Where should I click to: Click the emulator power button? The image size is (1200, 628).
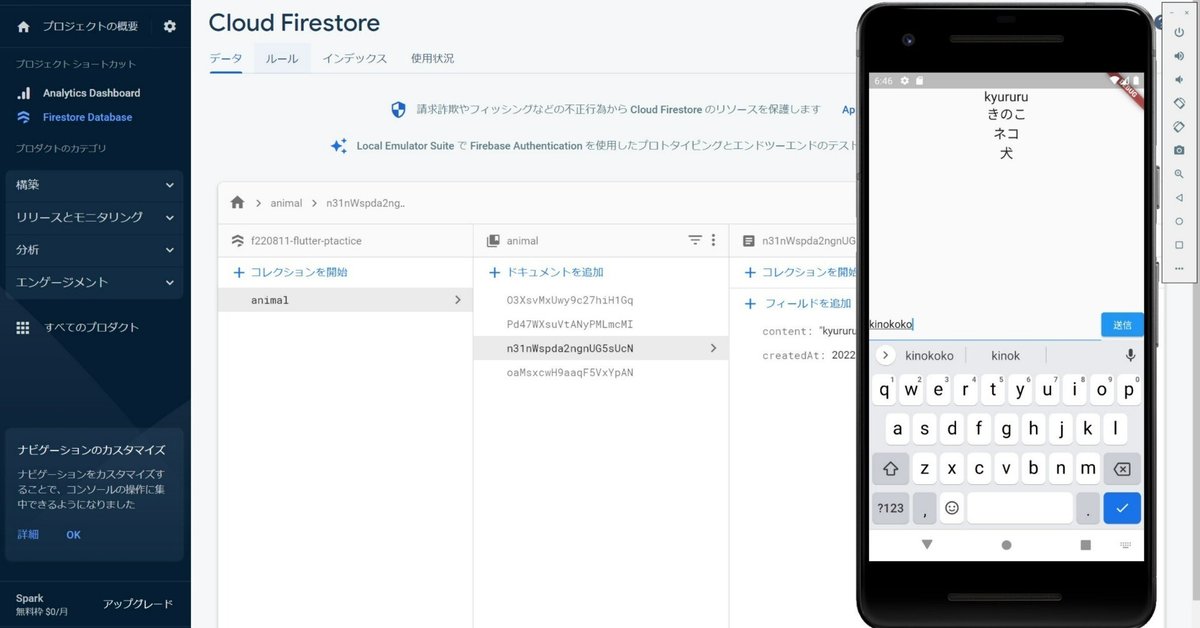click(x=1179, y=31)
